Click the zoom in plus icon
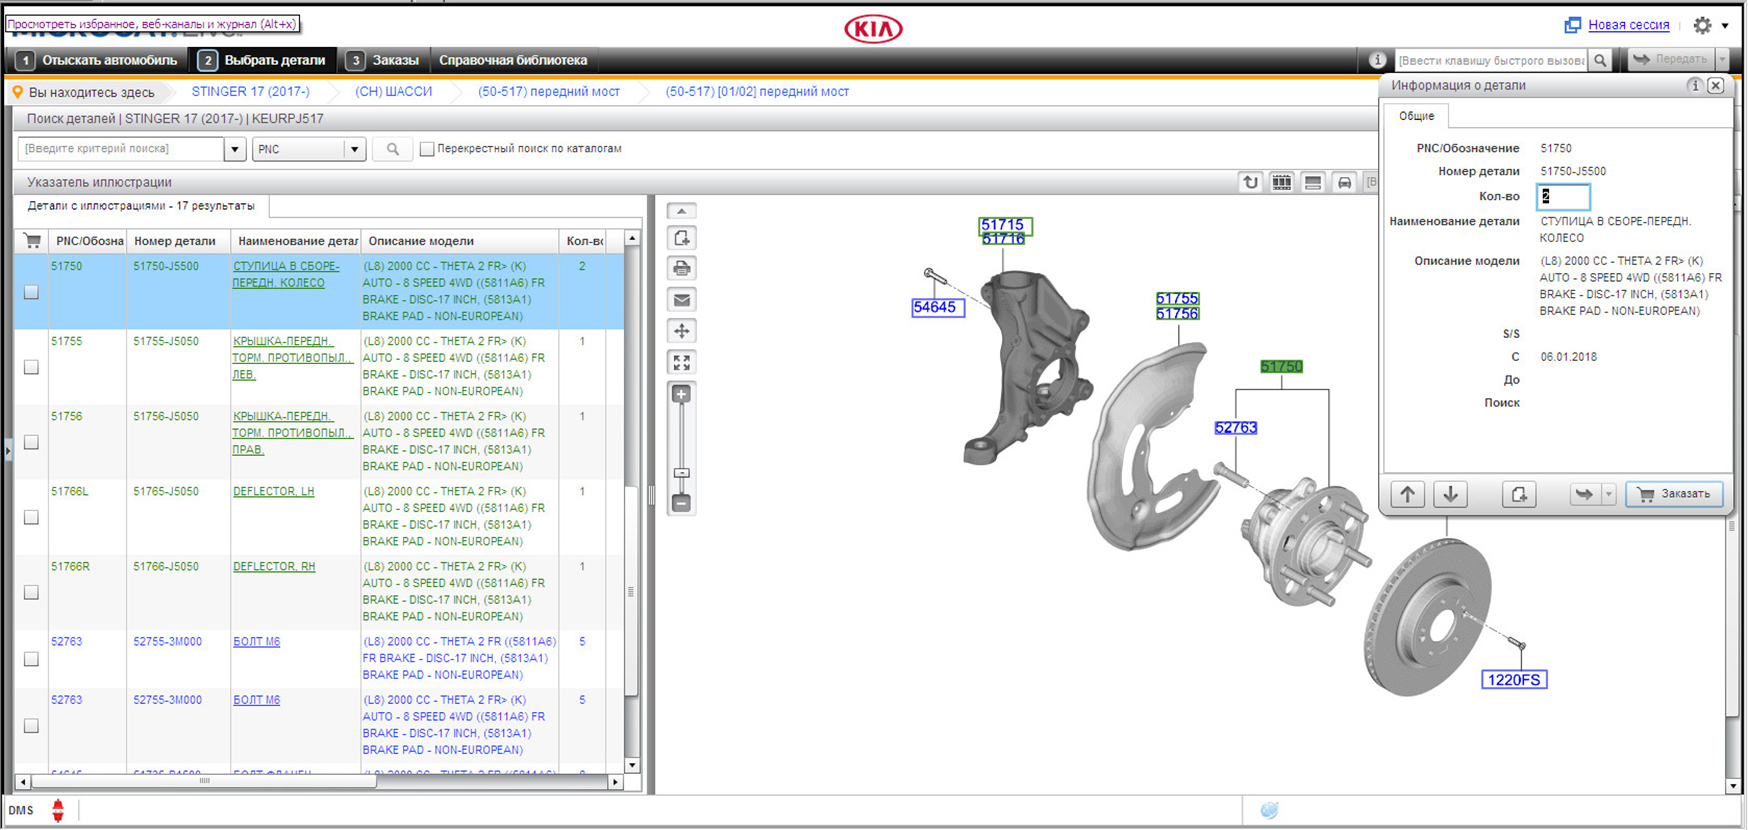The width and height of the screenshot is (1748, 830). pyautogui.click(x=682, y=395)
